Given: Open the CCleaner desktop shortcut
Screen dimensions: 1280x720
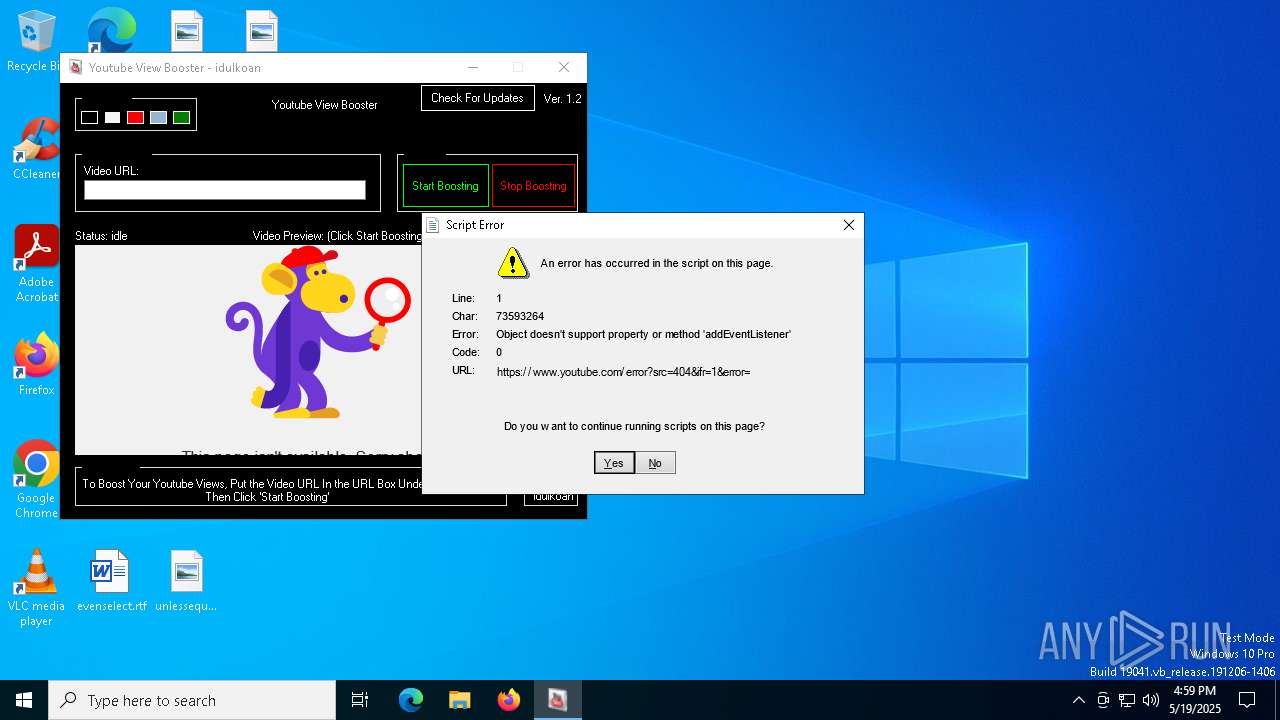Looking at the screenshot, I should click(x=36, y=148).
